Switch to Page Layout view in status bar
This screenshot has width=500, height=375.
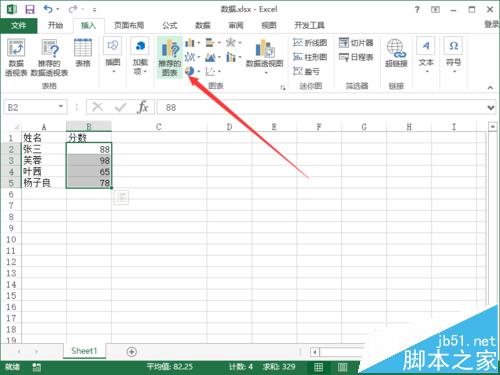342,367
